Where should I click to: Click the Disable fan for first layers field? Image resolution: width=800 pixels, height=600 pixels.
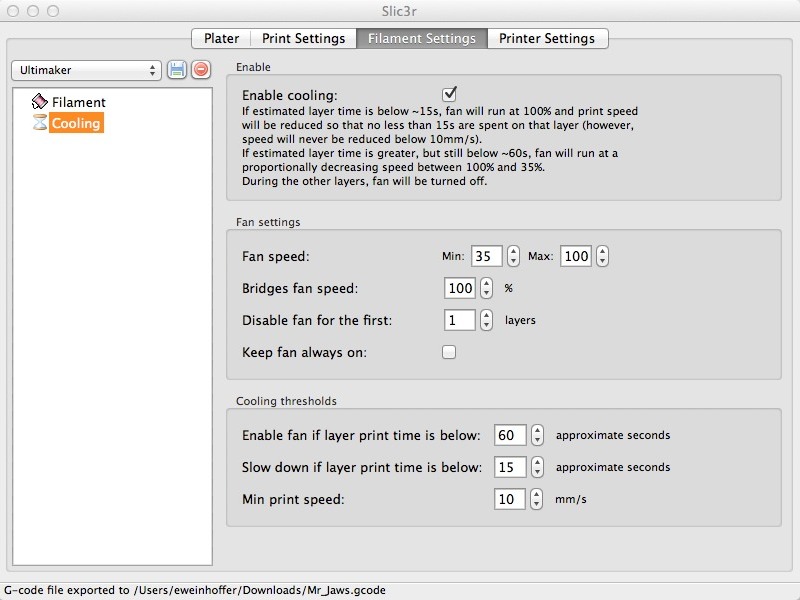(460, 320)
